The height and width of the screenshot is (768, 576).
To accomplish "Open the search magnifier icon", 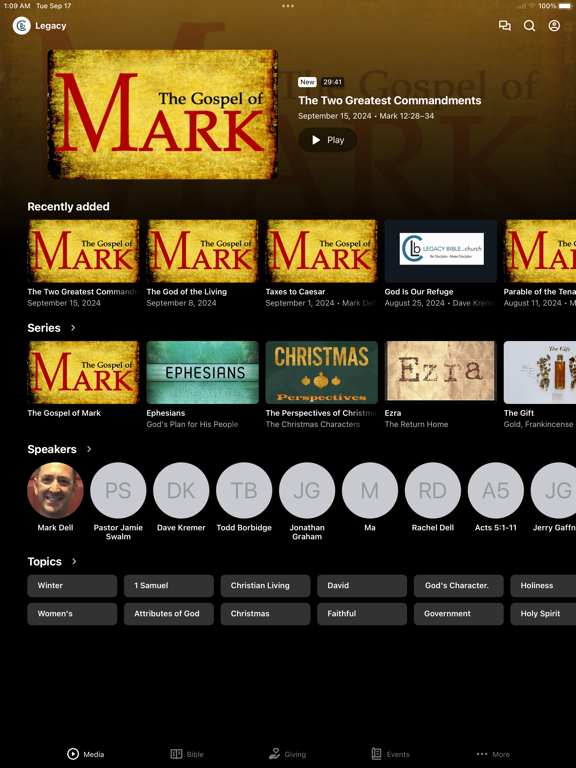I will pyautogui.click(x=529, y=25).
